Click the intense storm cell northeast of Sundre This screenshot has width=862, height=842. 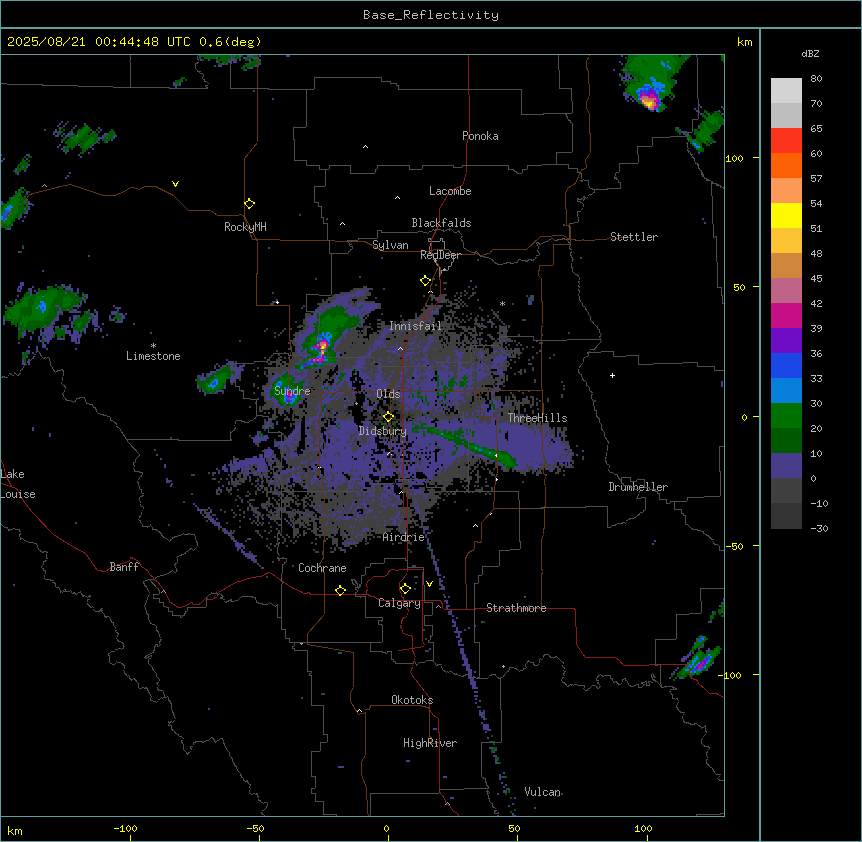(322, 347)
